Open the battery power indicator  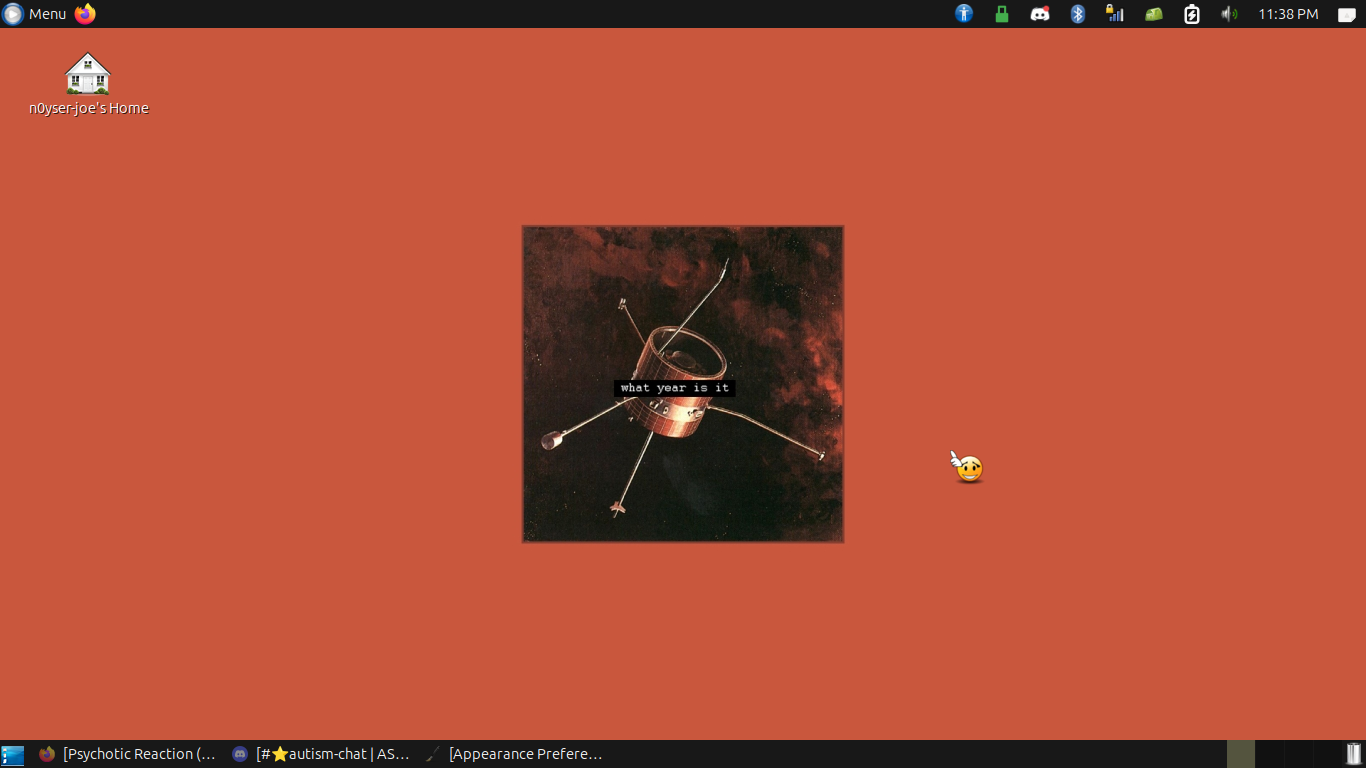click(x=1192, y=14)
